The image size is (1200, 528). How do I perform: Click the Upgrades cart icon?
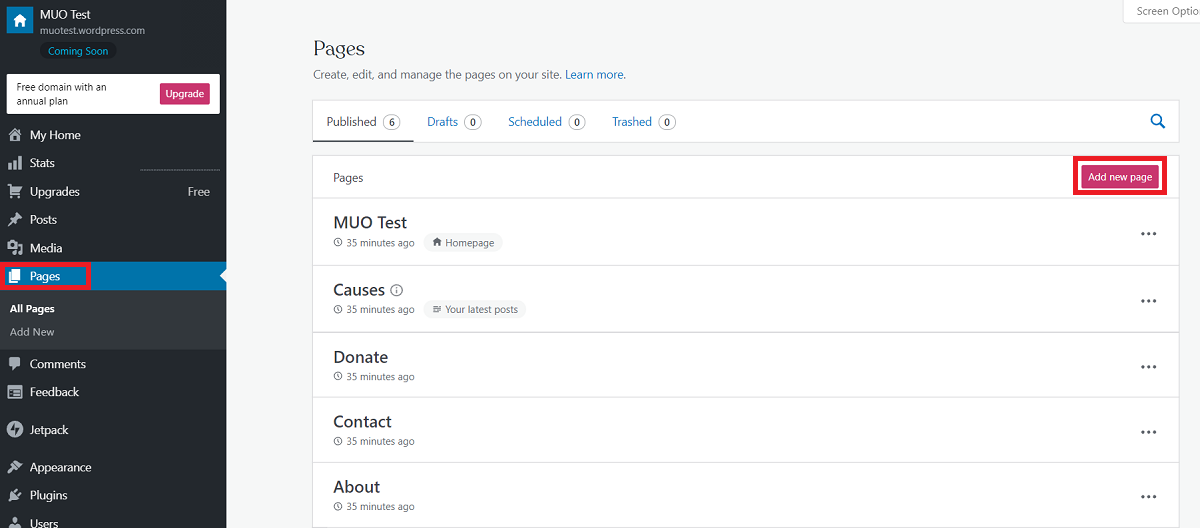coord(15,191)
